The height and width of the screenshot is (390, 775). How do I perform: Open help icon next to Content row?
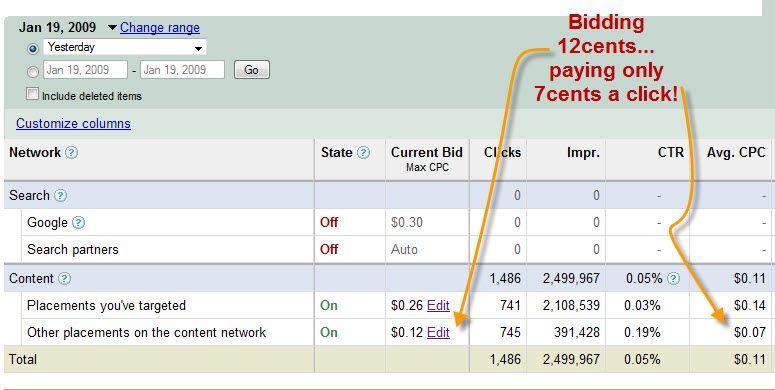tap(64, 279)
